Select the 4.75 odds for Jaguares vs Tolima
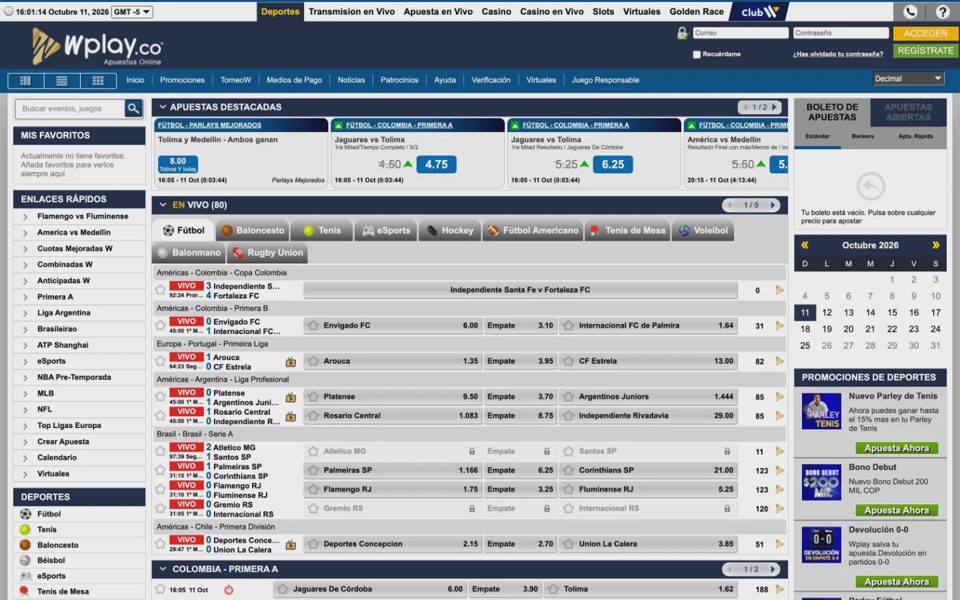 (x=436, y=165)
